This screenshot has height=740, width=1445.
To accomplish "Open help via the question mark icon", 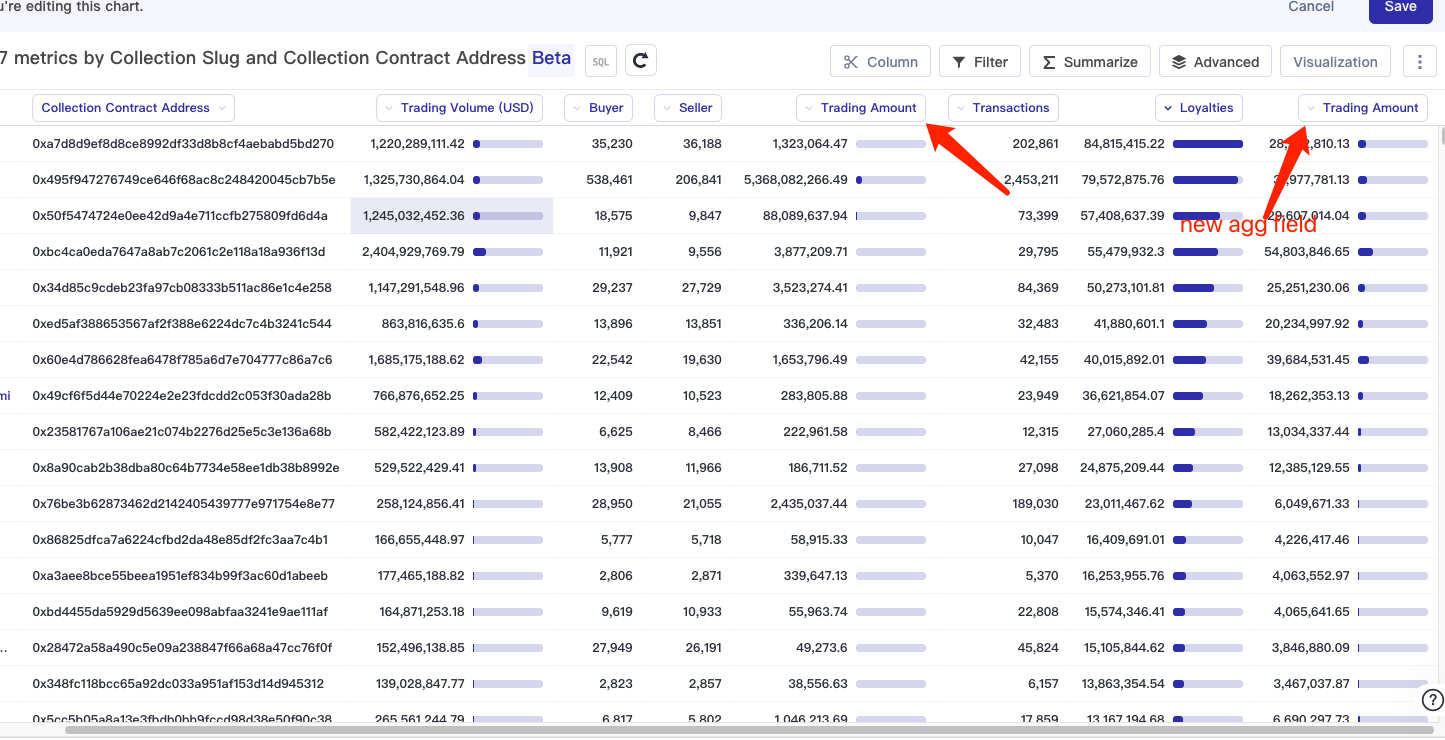I will pos(1431,700).
